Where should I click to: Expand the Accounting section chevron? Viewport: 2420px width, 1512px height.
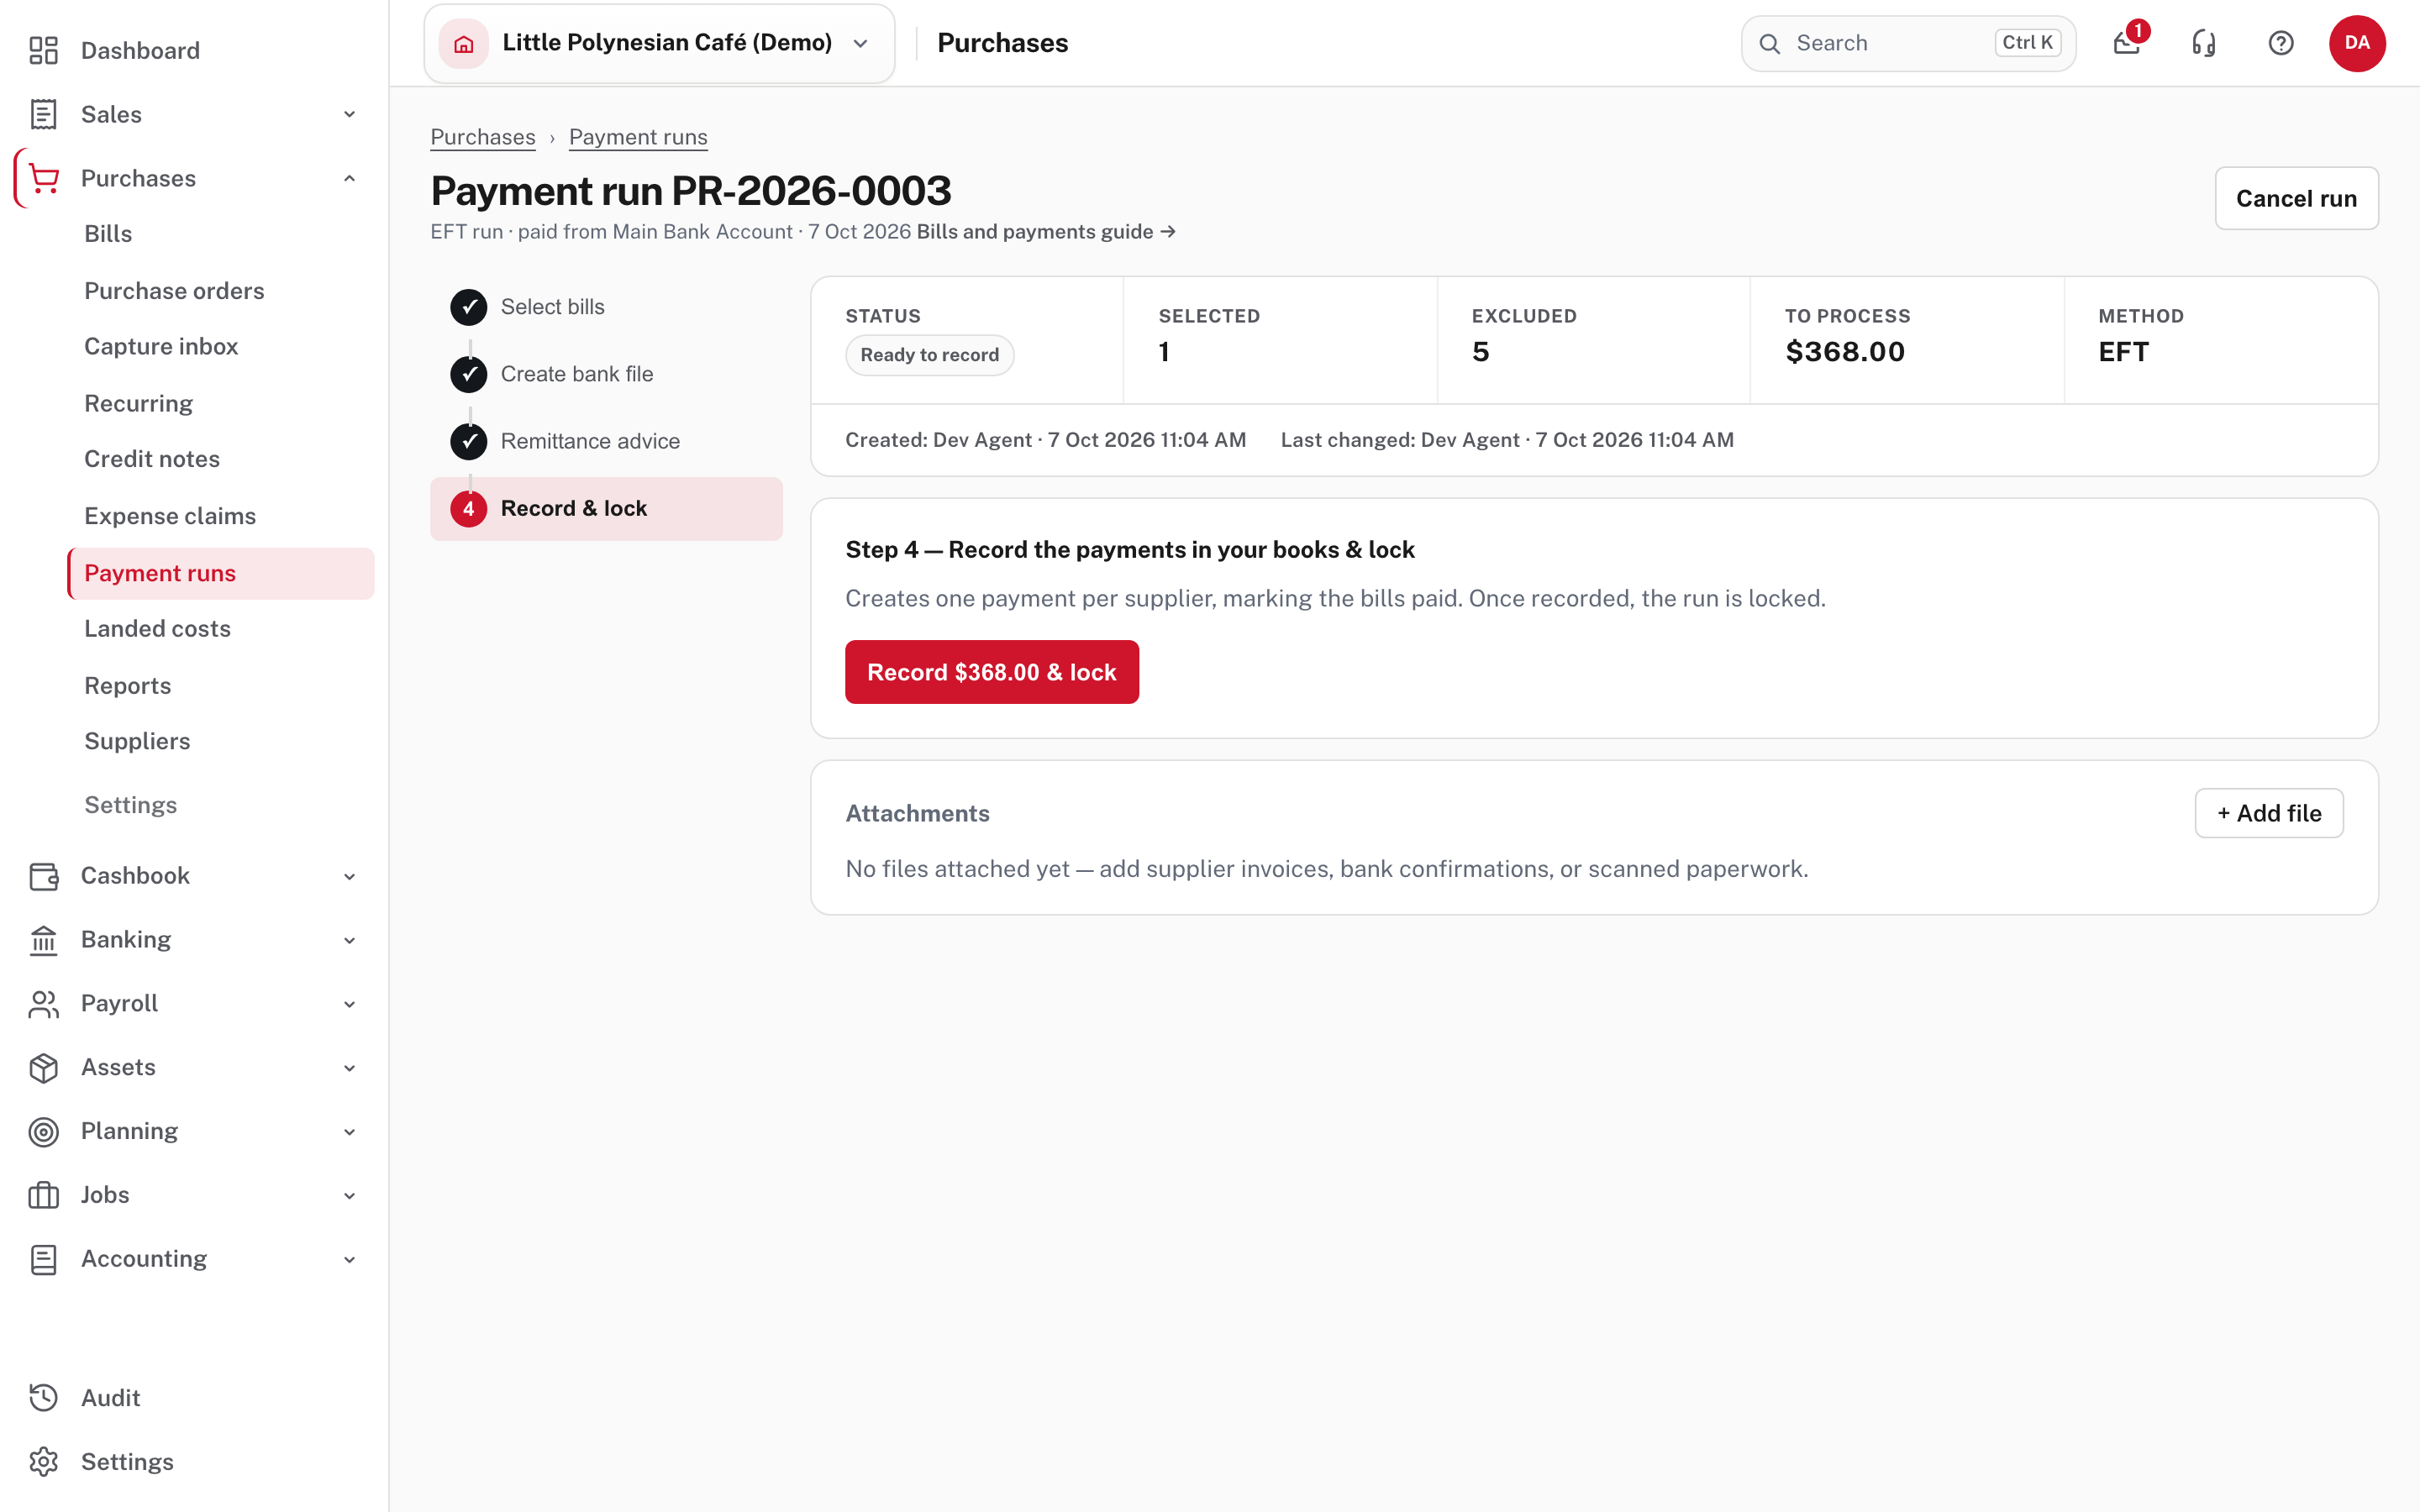(x=349, y=1259)
